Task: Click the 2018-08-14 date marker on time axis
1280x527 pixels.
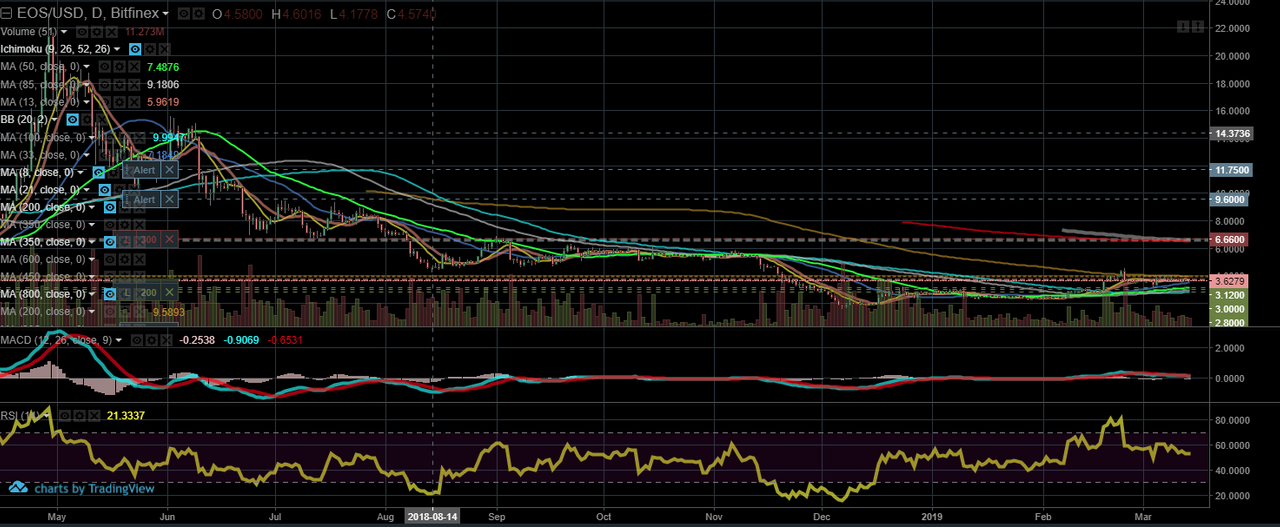Action: pyautogui.click(x=431, y=517)
